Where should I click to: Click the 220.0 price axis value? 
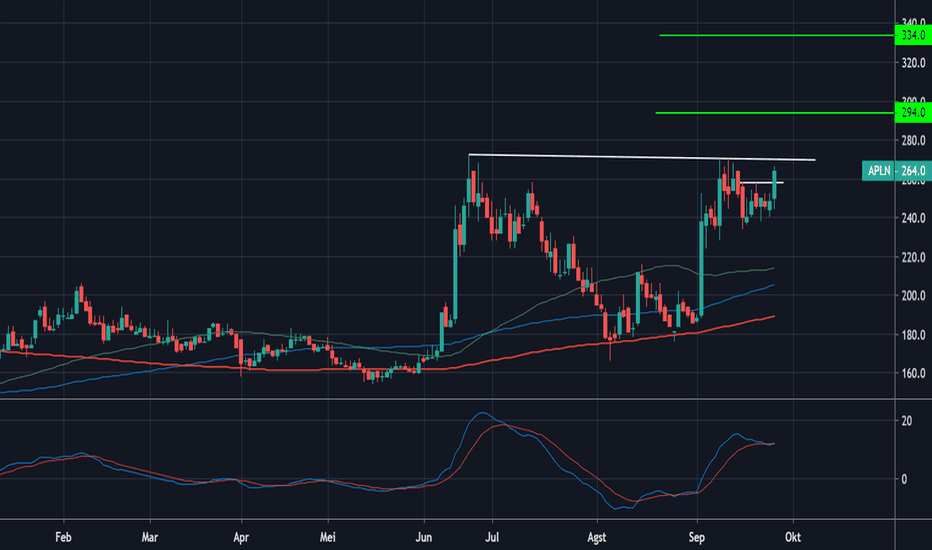coord(913,257)
